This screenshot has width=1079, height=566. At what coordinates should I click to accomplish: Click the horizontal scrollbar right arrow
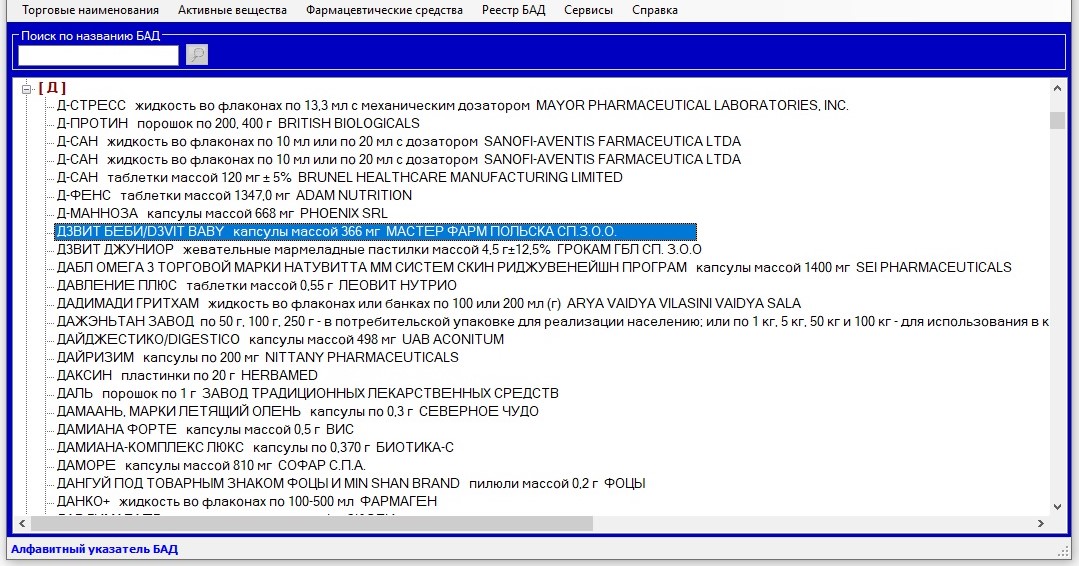click(1041, 523)
